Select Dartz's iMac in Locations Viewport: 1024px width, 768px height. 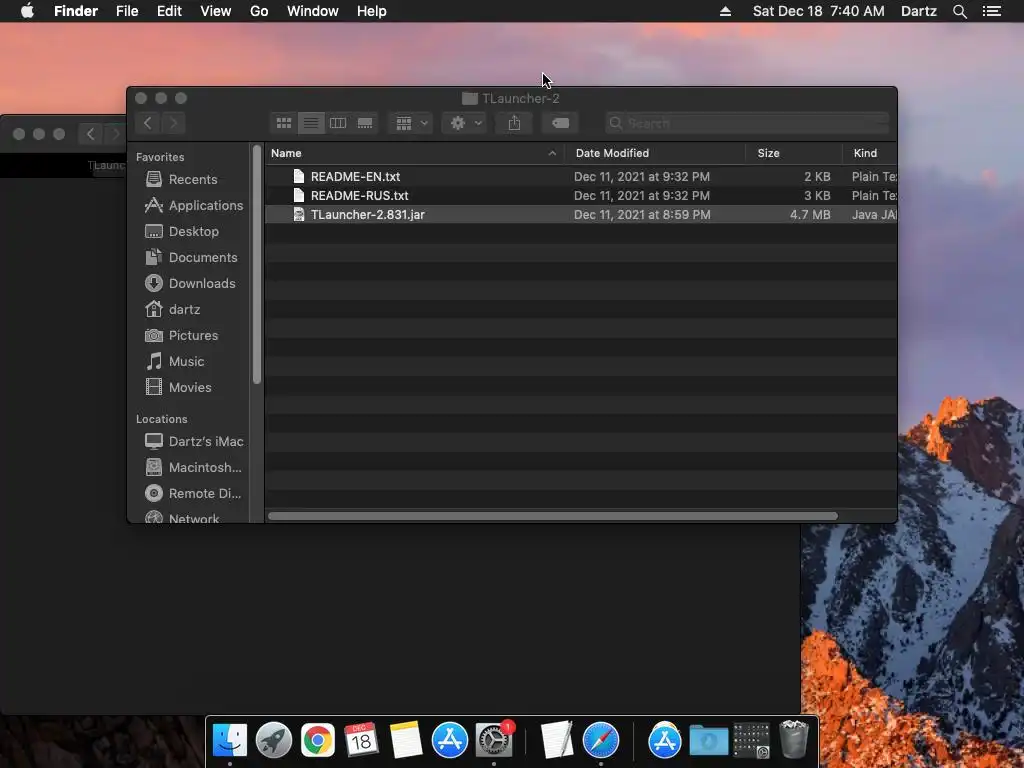click(x=193, y=441)
